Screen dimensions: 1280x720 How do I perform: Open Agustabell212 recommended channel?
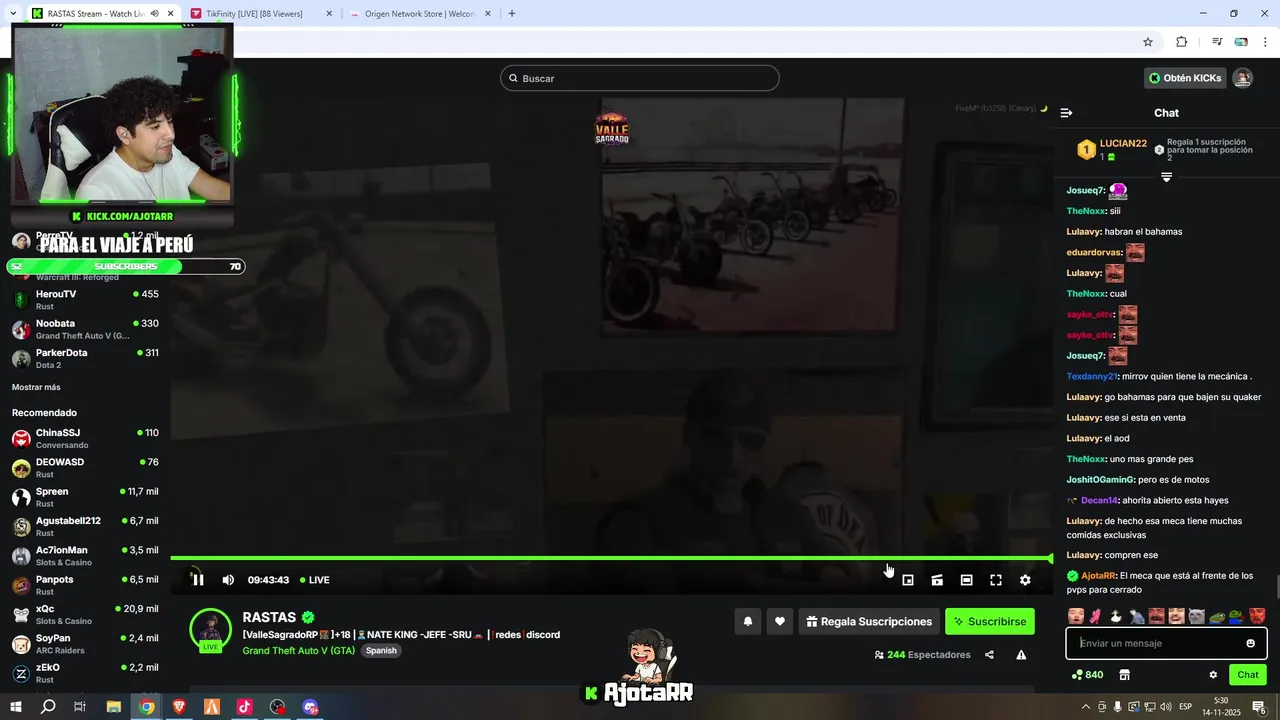coord(85,526)
